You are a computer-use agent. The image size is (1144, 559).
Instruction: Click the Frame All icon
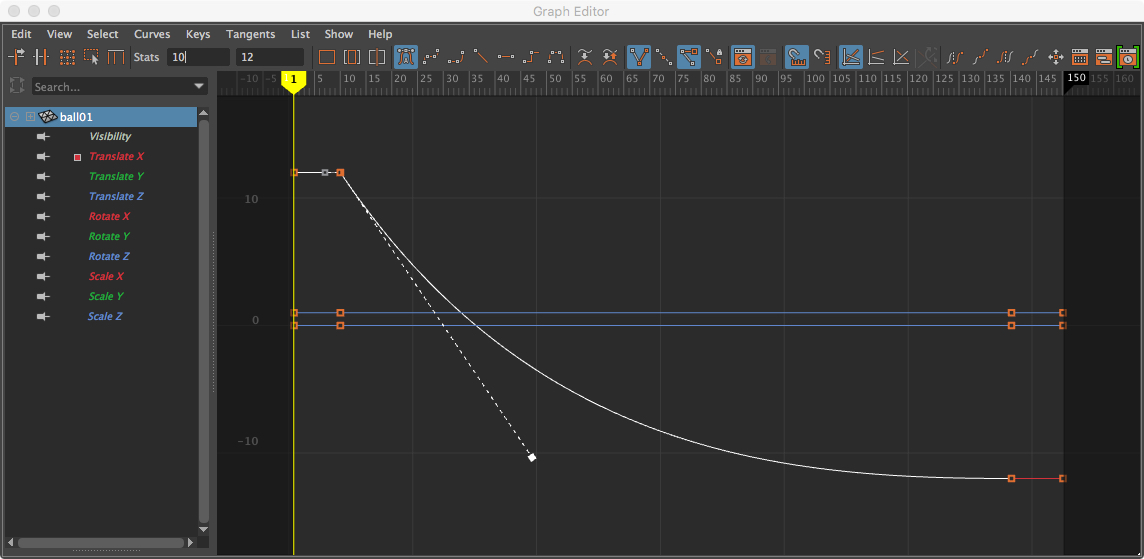327,57
